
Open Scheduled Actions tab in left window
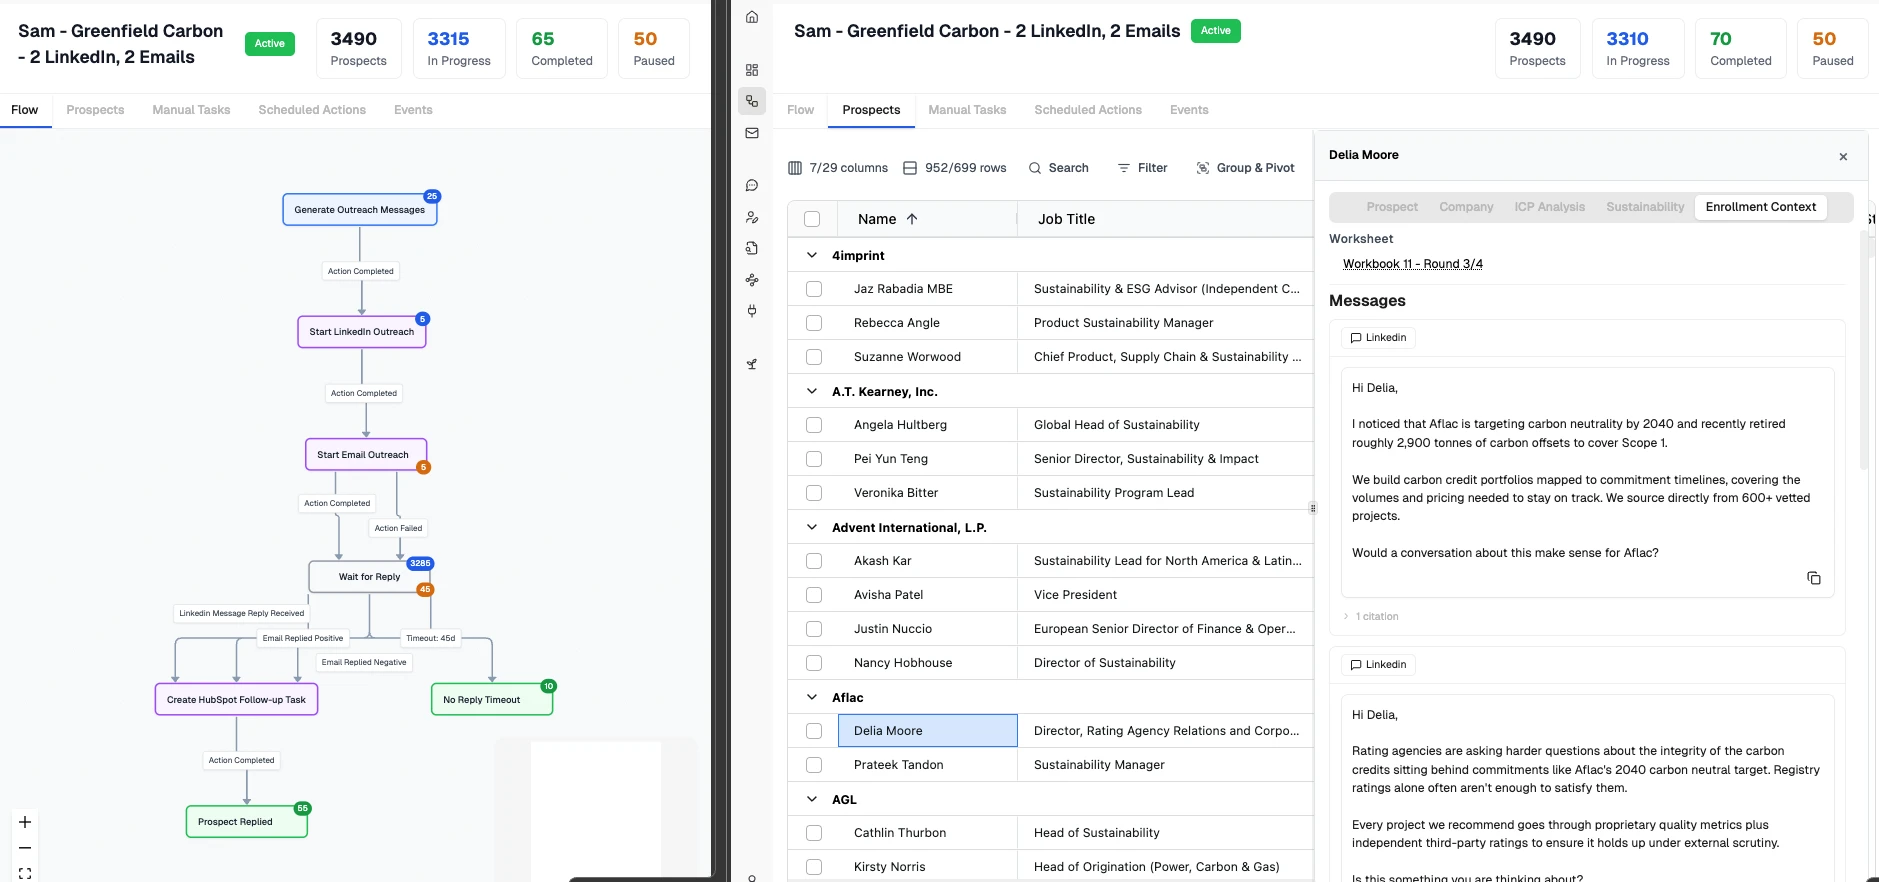(x=312, y=110)
